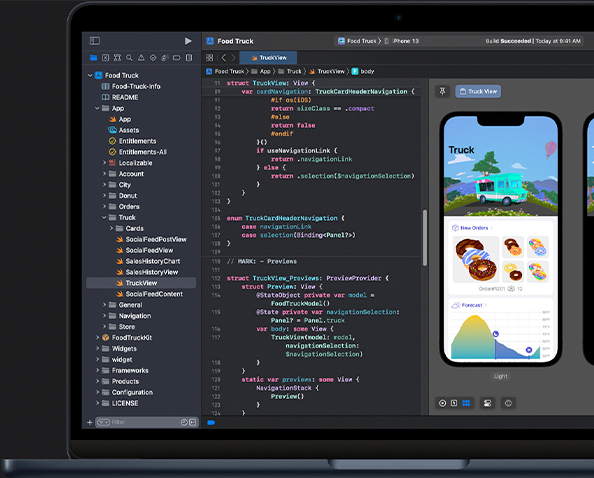This screenshot has height=478, width=594.
Task: Open New Orders link in preview
Action: [x=472, y=228]
